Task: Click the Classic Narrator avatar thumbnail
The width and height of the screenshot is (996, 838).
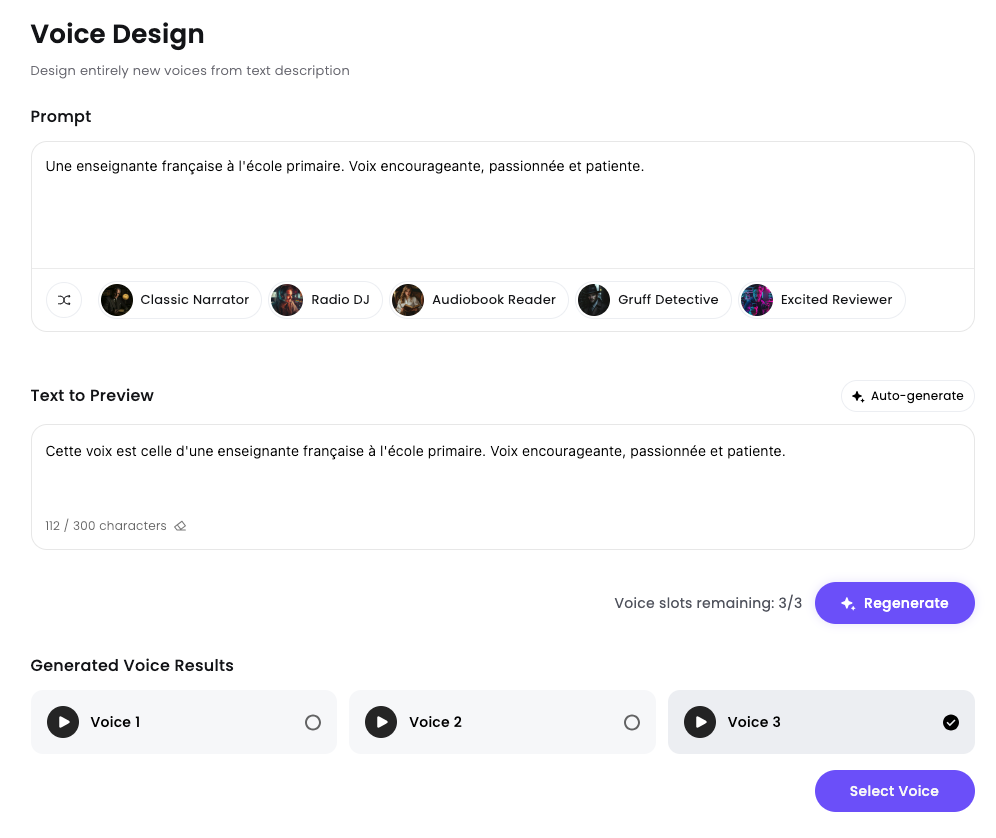Action: 117,300
